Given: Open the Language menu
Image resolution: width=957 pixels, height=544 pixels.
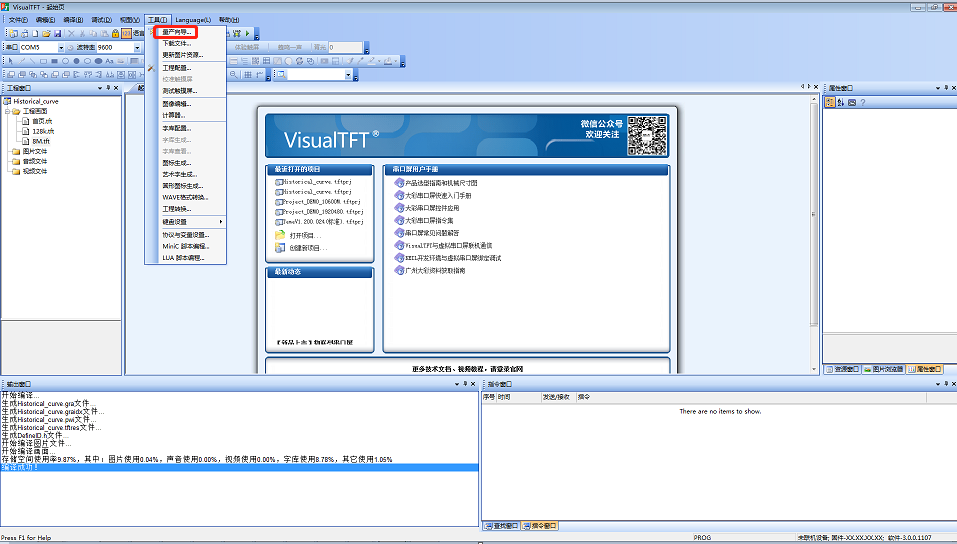Looking at the screenshot, I should [x=193, y=20].
